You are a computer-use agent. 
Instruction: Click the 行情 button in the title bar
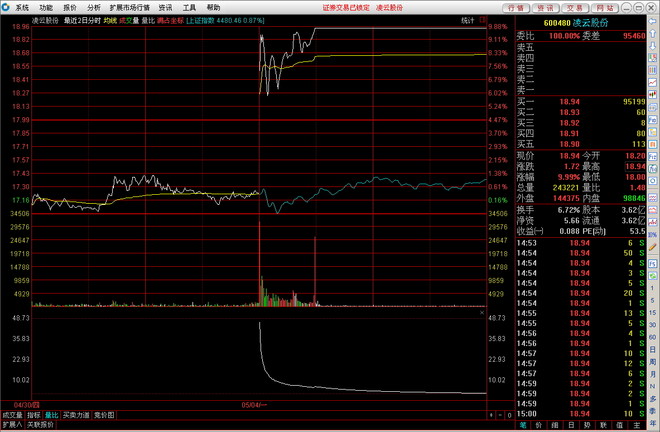click(x=516, y=8)
